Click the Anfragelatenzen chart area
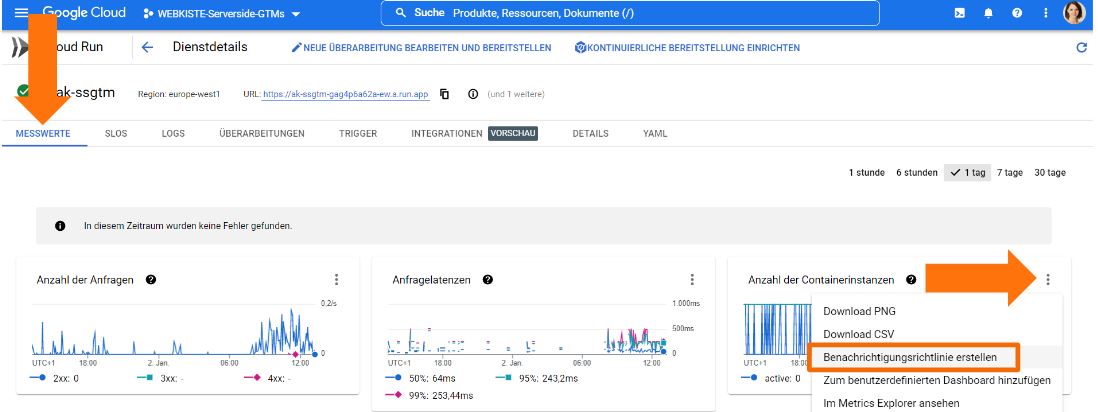1098x412 pixels. (528, 331)
